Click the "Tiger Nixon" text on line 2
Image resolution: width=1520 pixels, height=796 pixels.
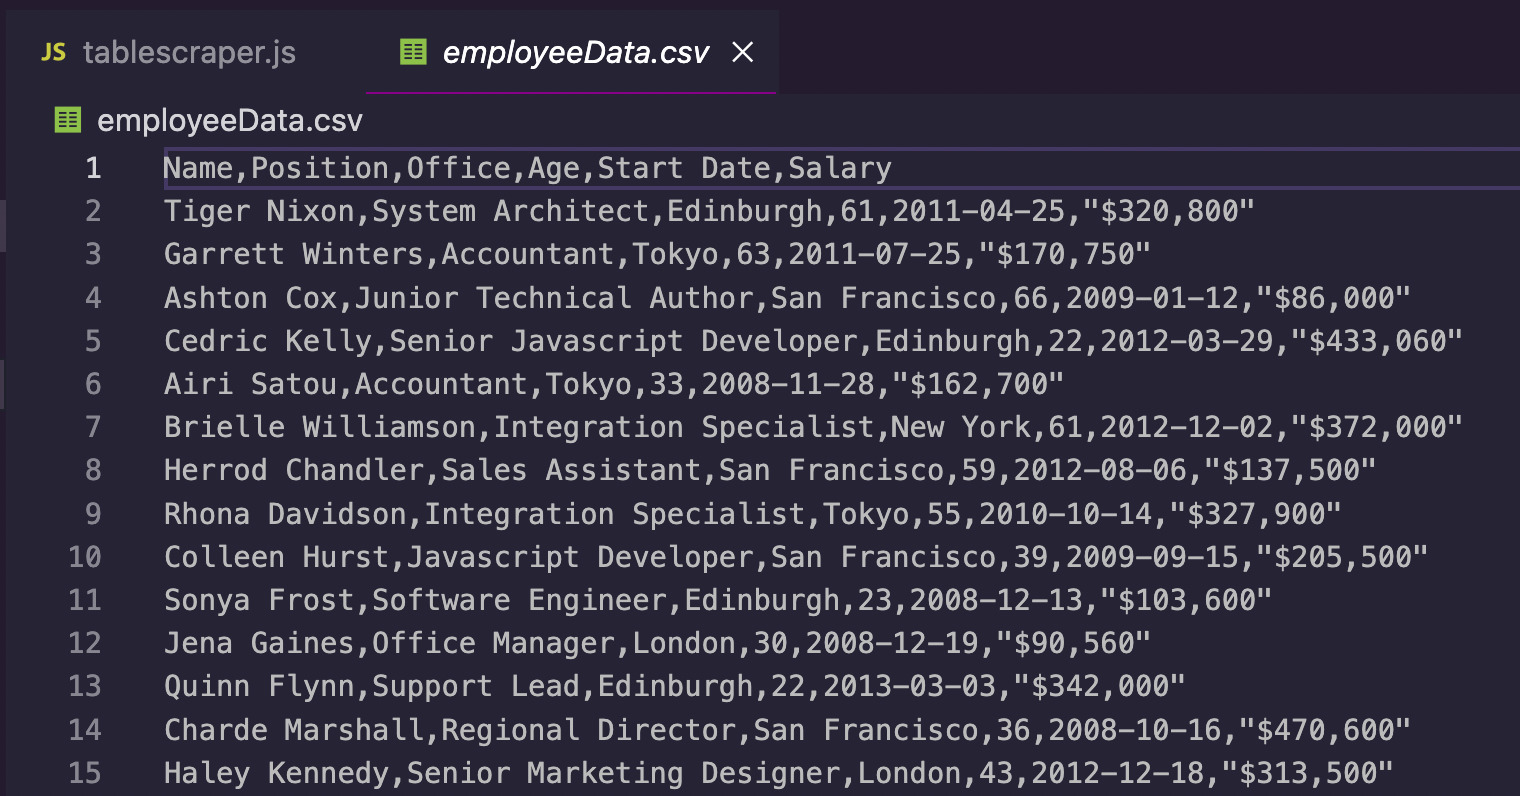click(x=259, y=211)
